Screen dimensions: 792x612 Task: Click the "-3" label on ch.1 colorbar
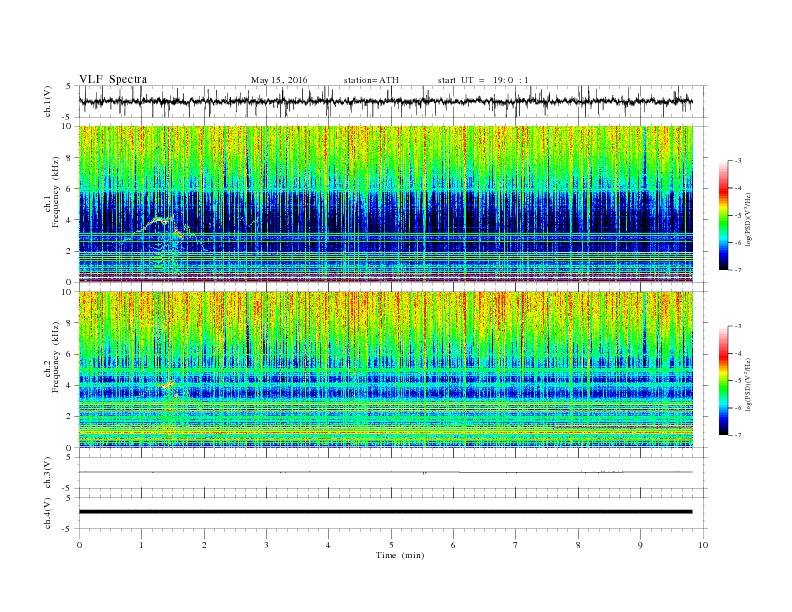coord(738,161)
